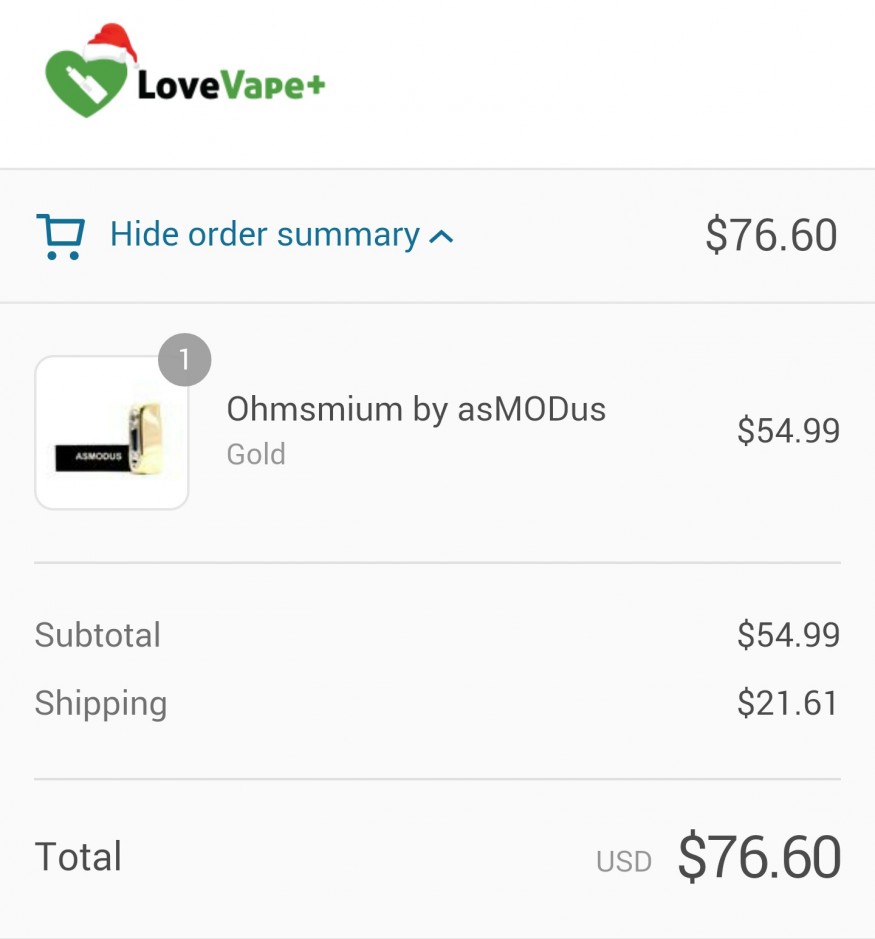Select the large $76.60 grand total amount
Viewport: 875px width, 939px height.
759,857
